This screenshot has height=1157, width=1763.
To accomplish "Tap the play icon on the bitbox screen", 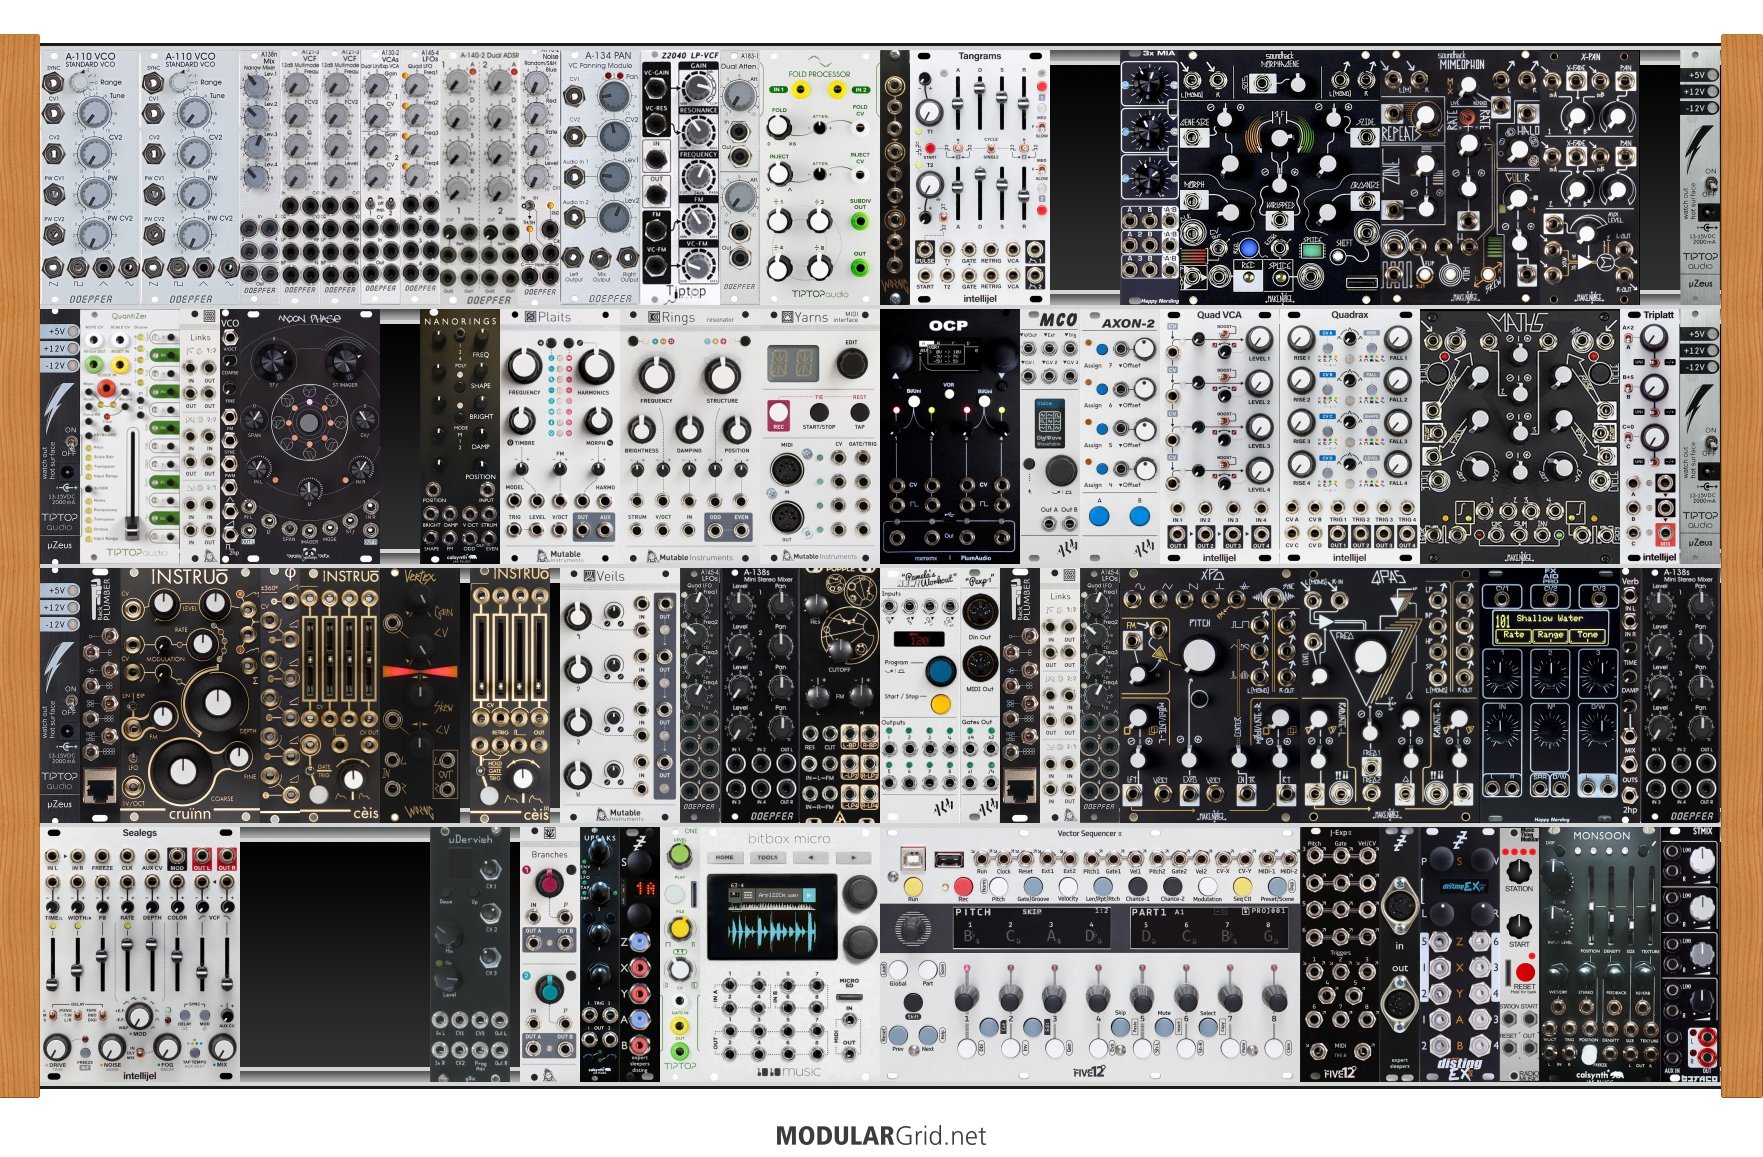I will coord(809,895).
